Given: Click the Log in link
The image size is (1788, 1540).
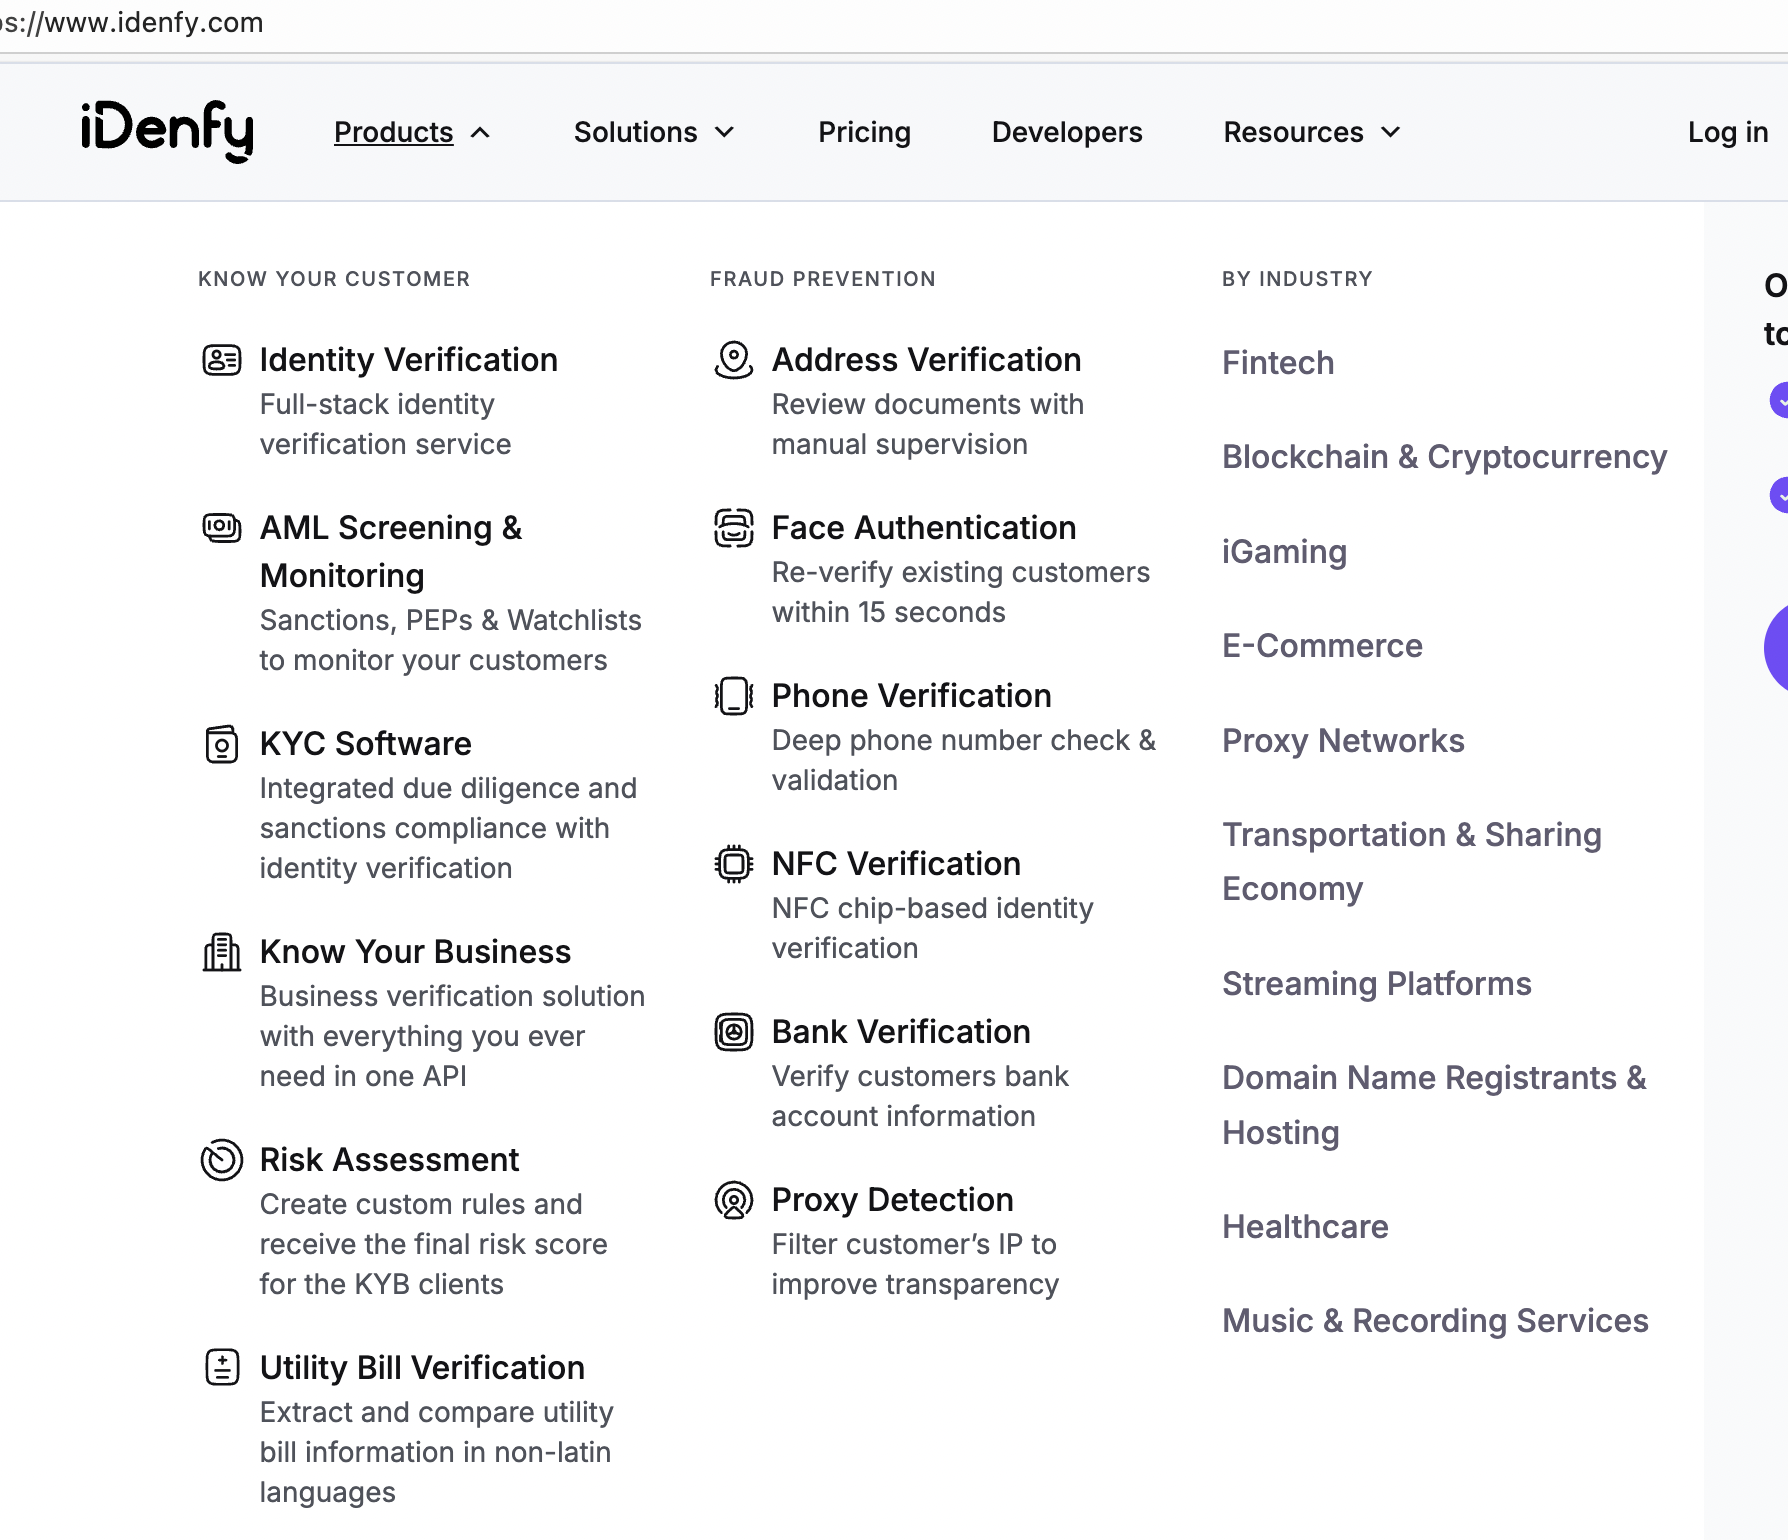Looking at the screenshot, I should tap(1727, 132).
